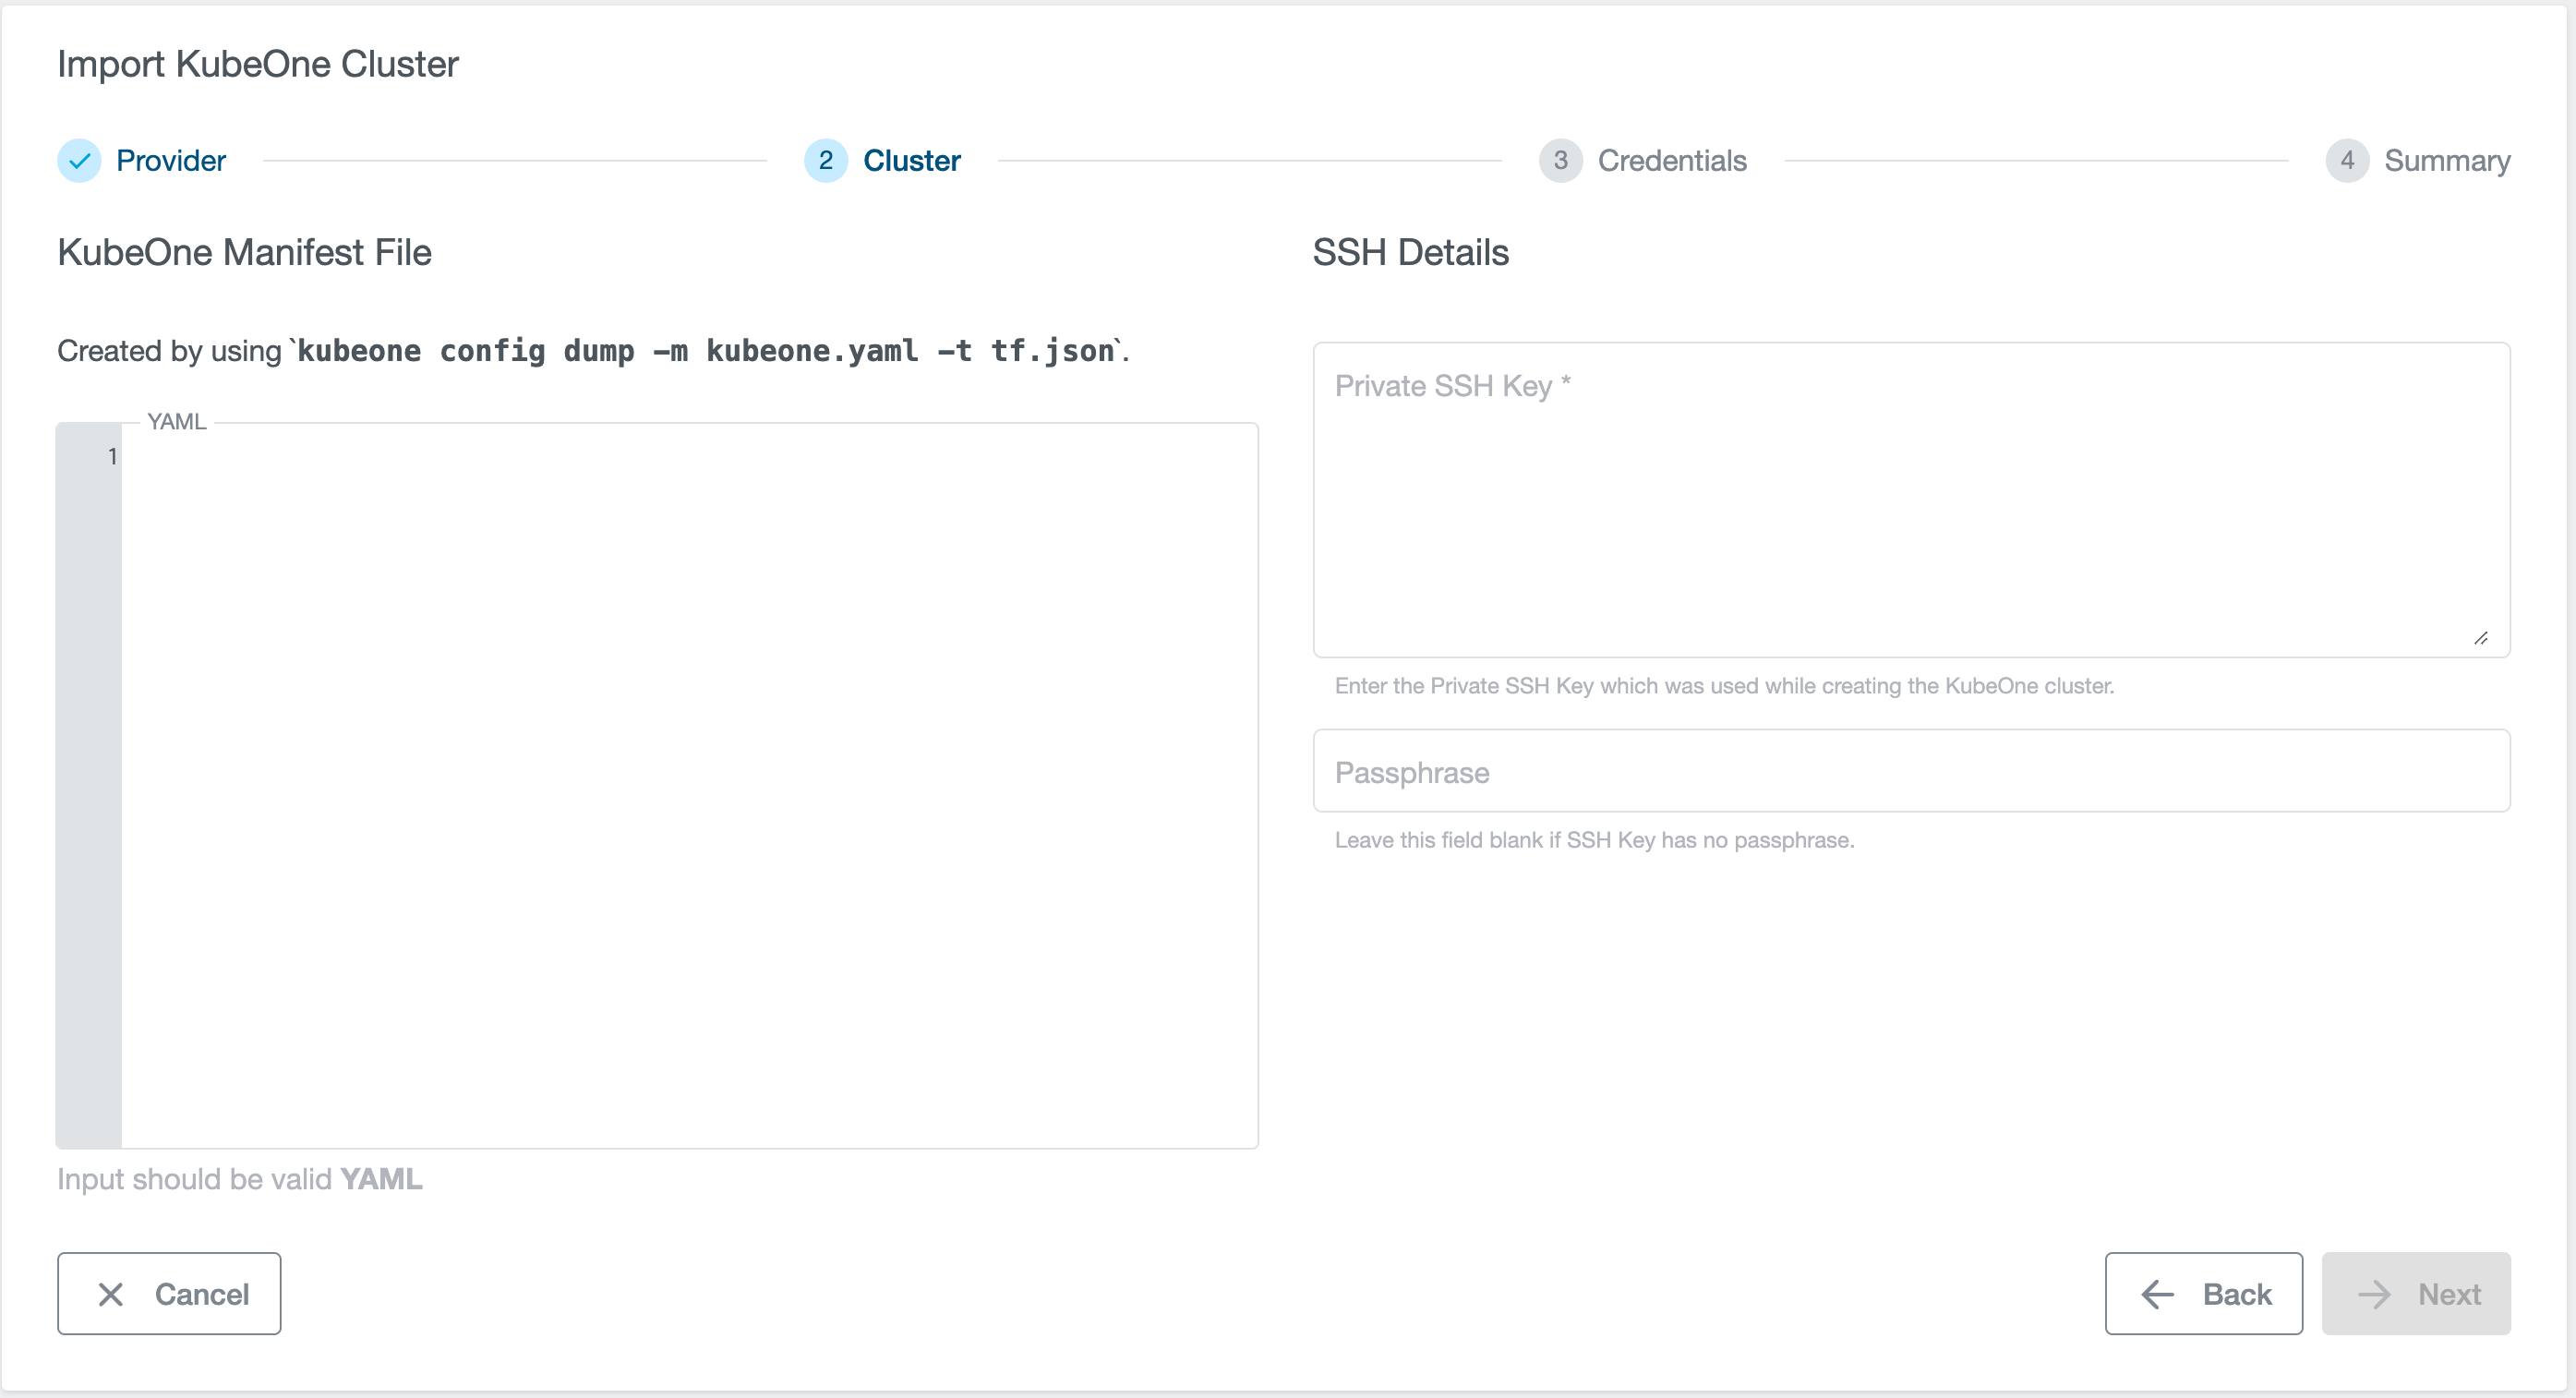
Task: Click the Private SSH Key input field
Action: pos(1910,500)
